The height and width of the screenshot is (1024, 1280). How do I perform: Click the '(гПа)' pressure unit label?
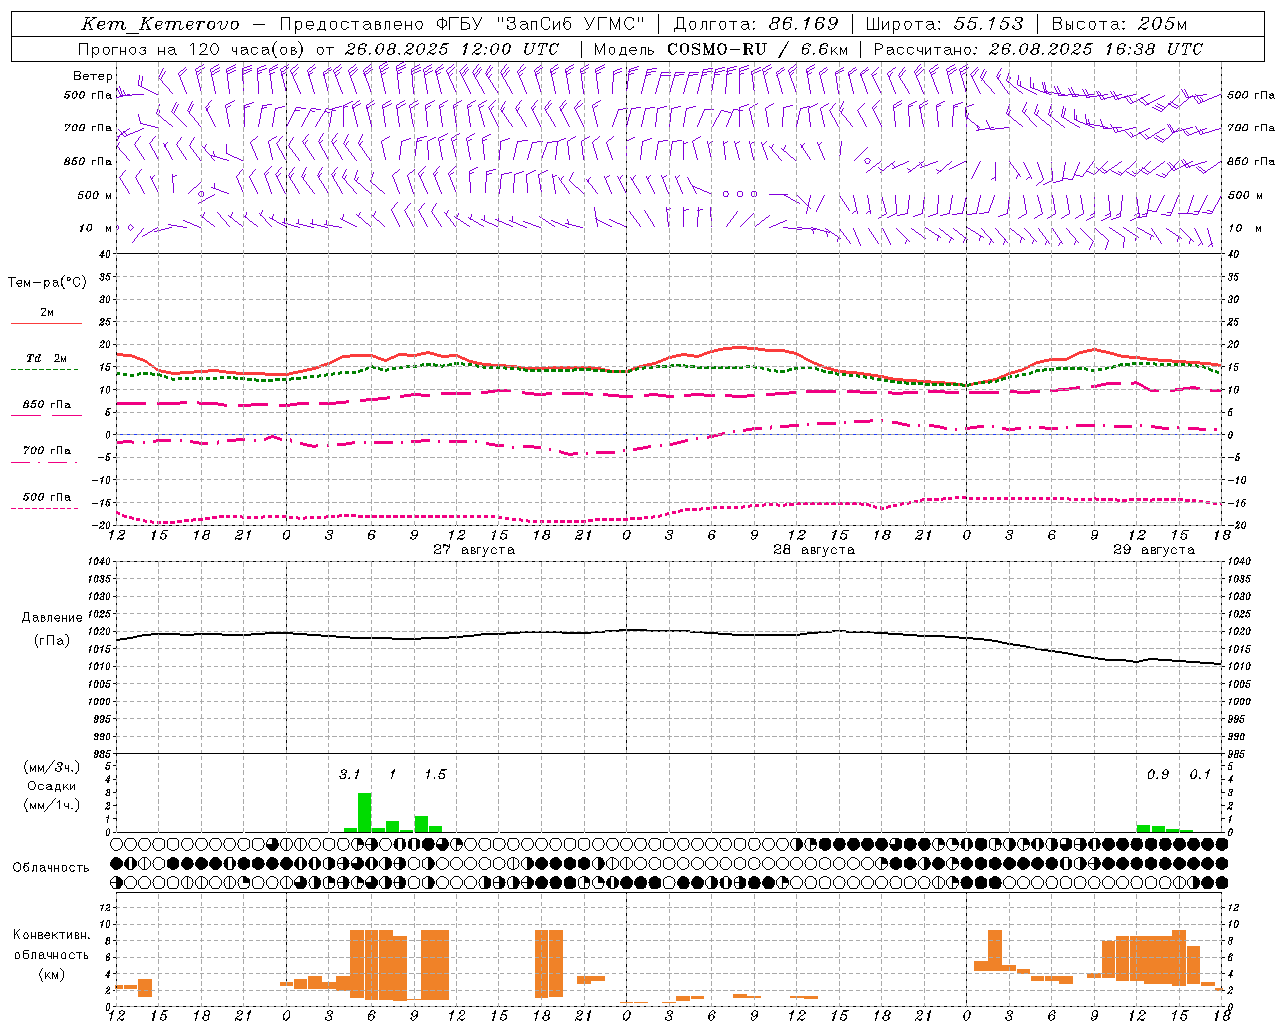(x=52, y=641)
